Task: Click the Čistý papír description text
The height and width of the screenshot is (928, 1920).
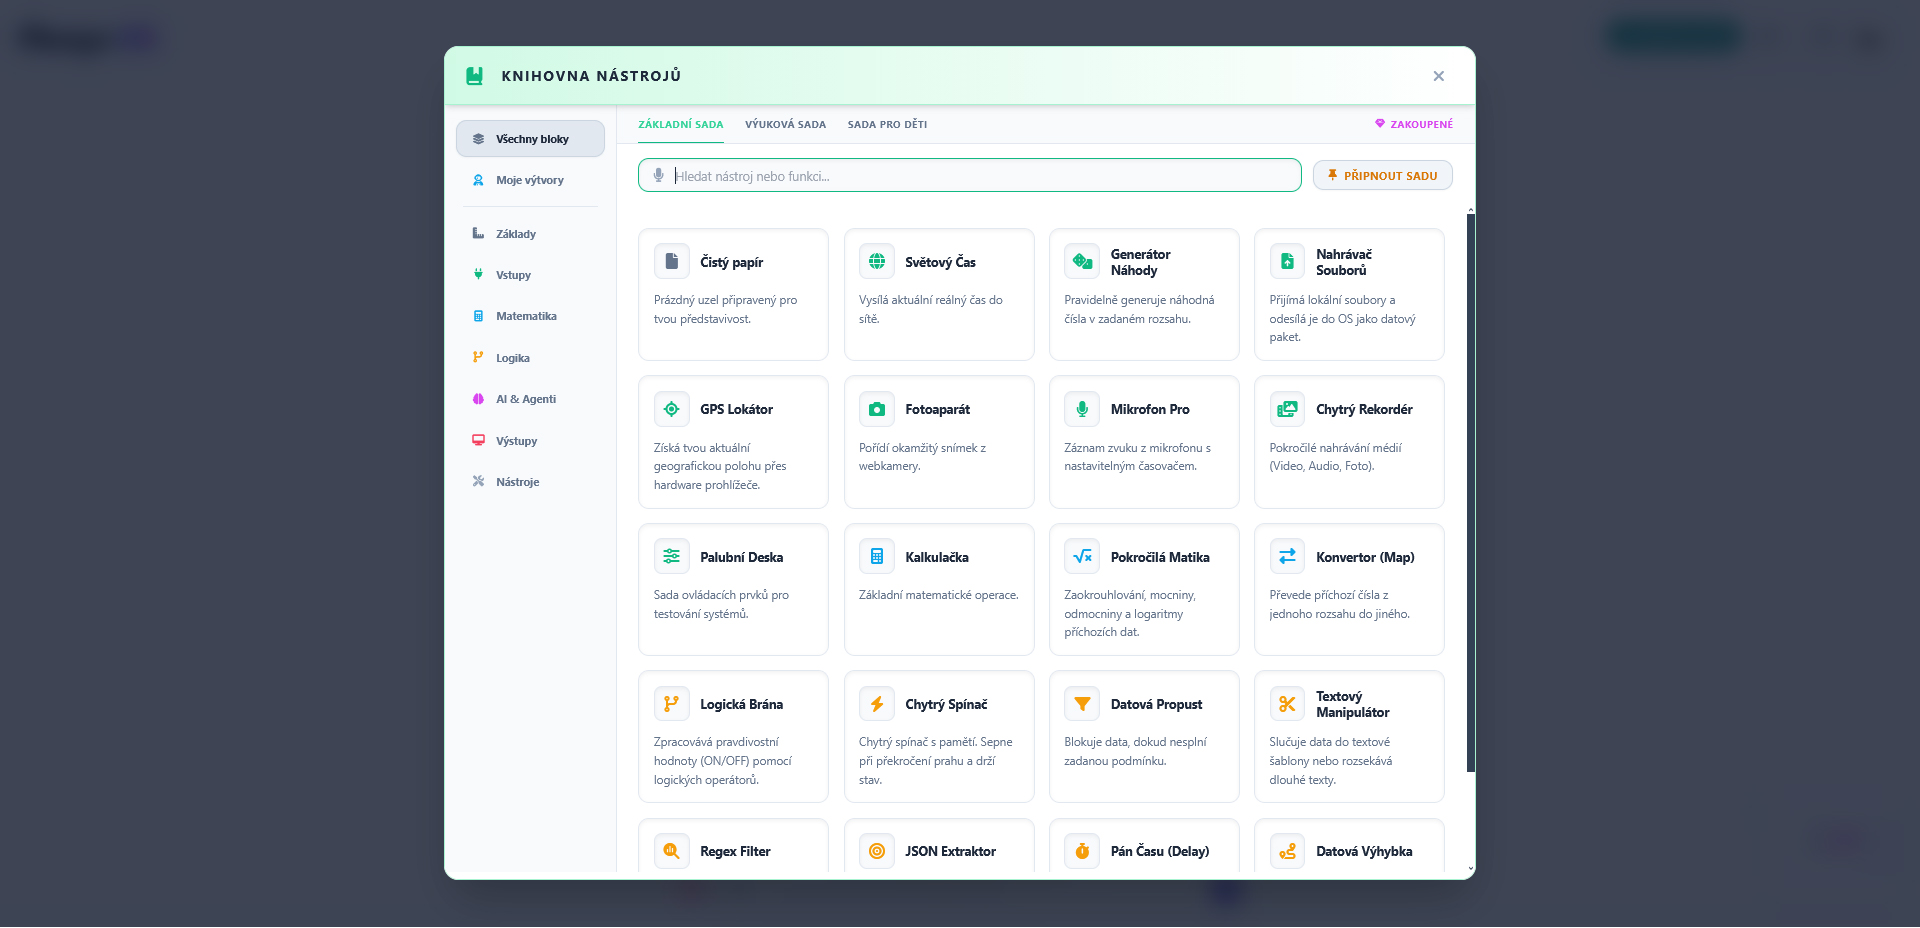Action: (x=726, y=309)
